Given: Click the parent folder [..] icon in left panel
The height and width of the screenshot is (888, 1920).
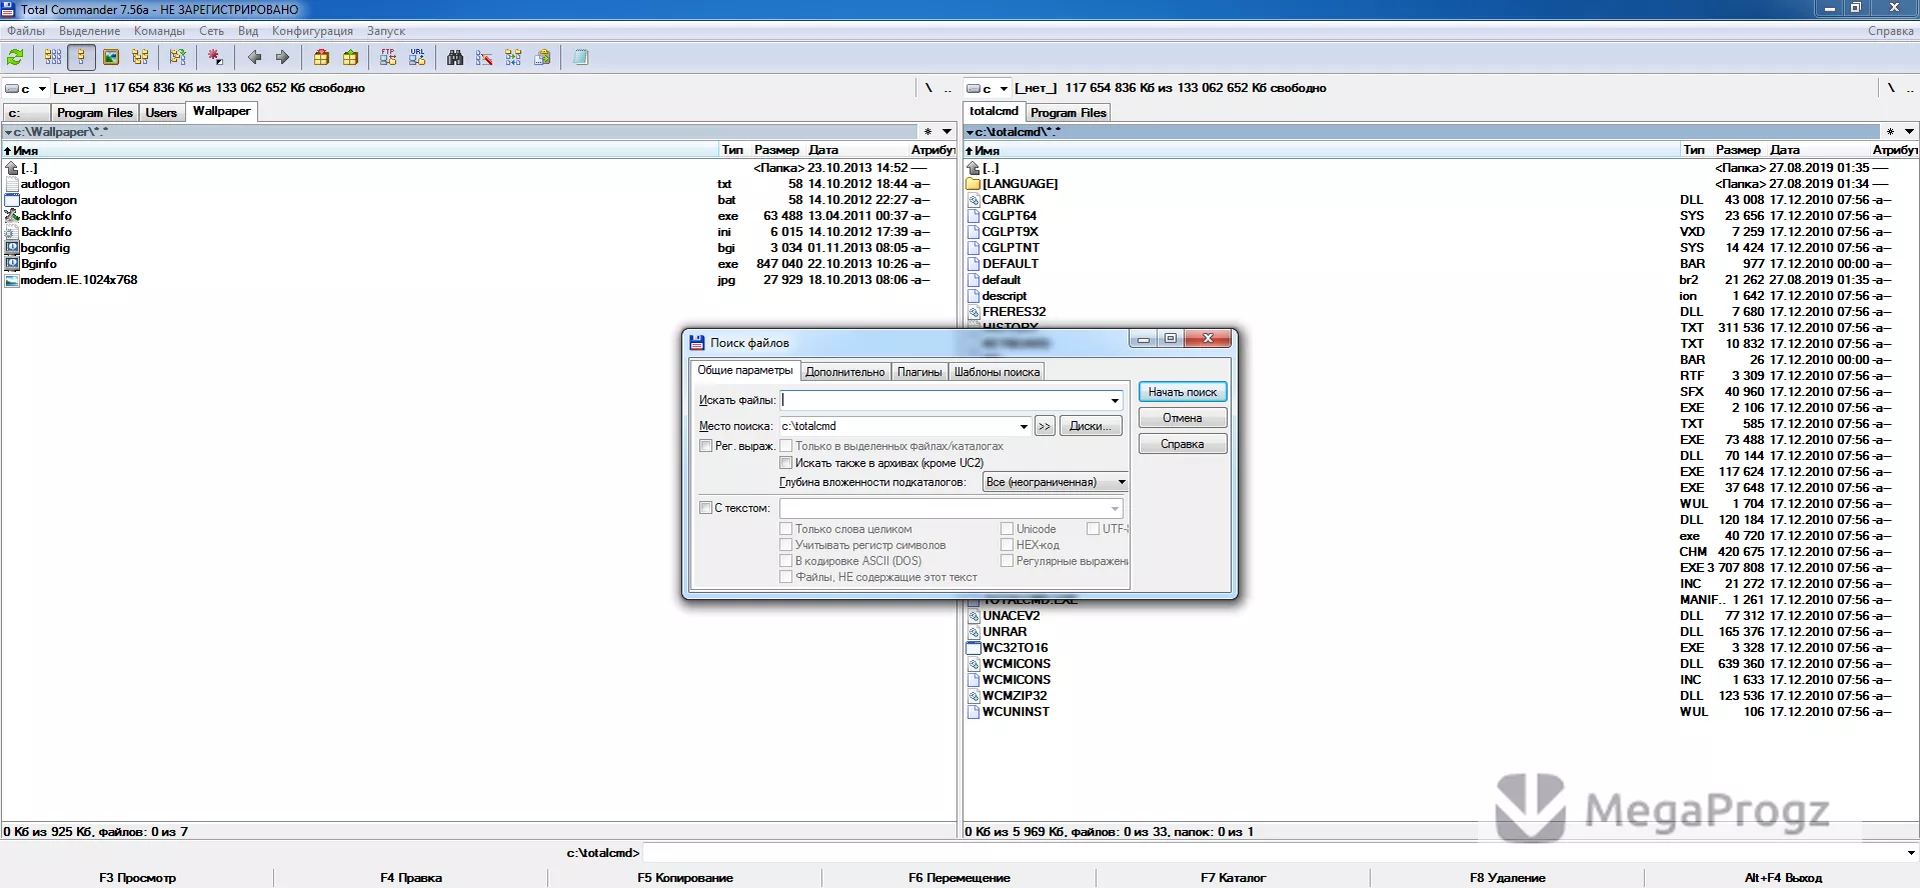Looking at the screenshot, I should (12, 168).
